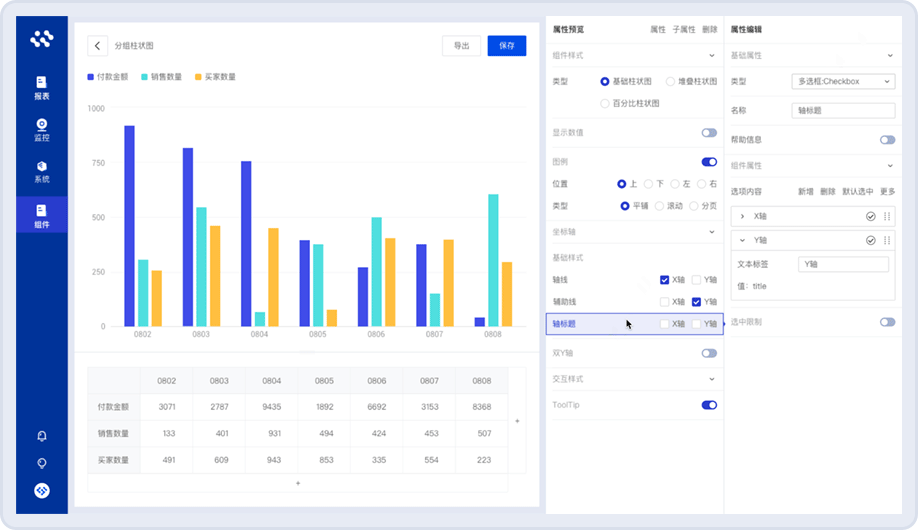Click the 0806 column header in table
Screen dimensions: 918x530
pyautogui.click(x=376, y=381)
